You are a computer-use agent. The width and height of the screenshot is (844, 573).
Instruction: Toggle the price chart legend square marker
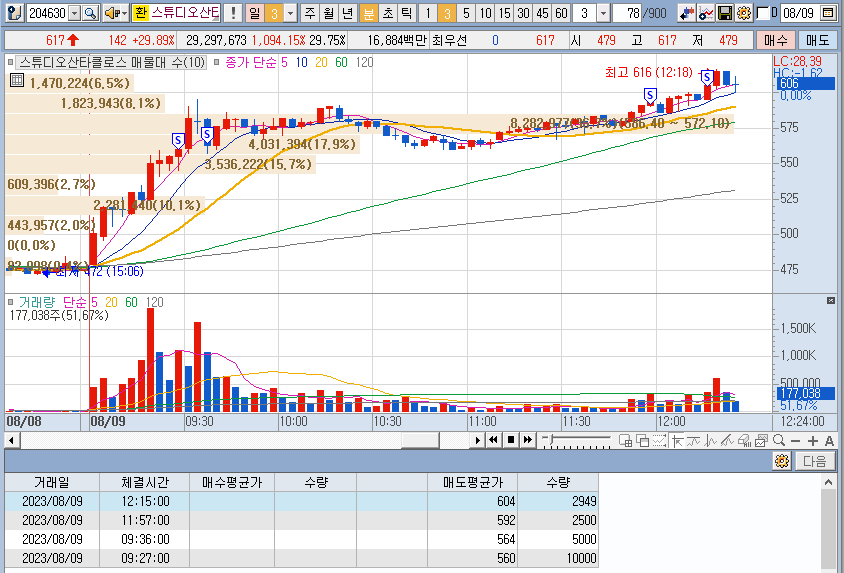[10, 62]
